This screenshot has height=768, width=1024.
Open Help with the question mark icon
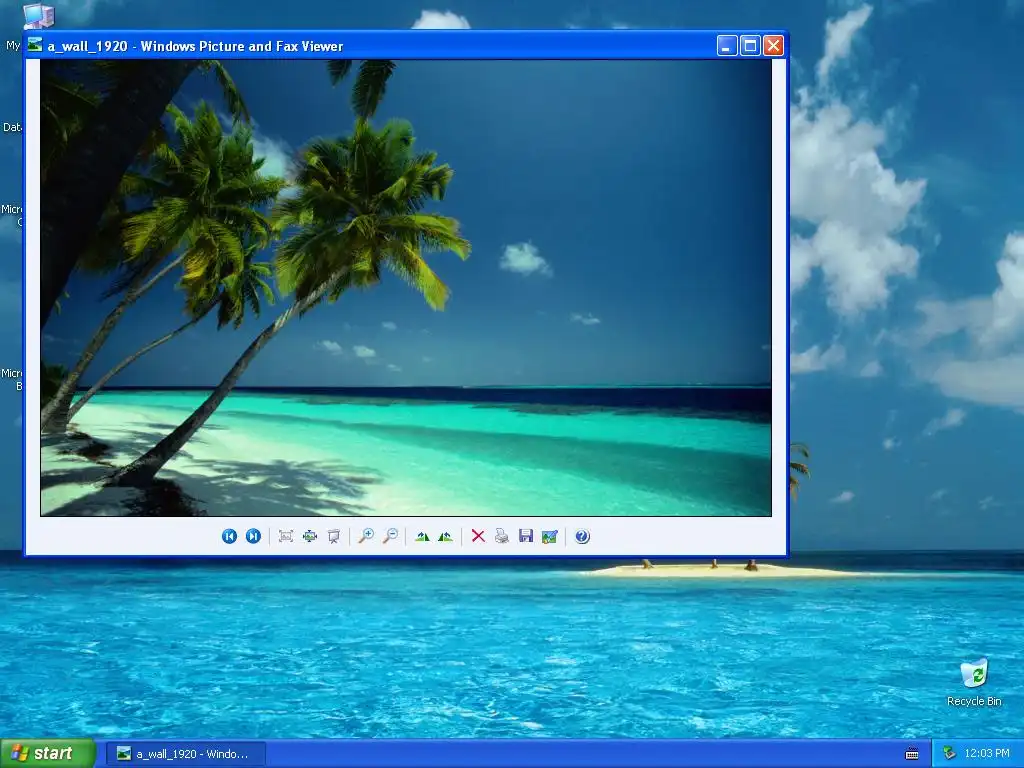(582, 536)
